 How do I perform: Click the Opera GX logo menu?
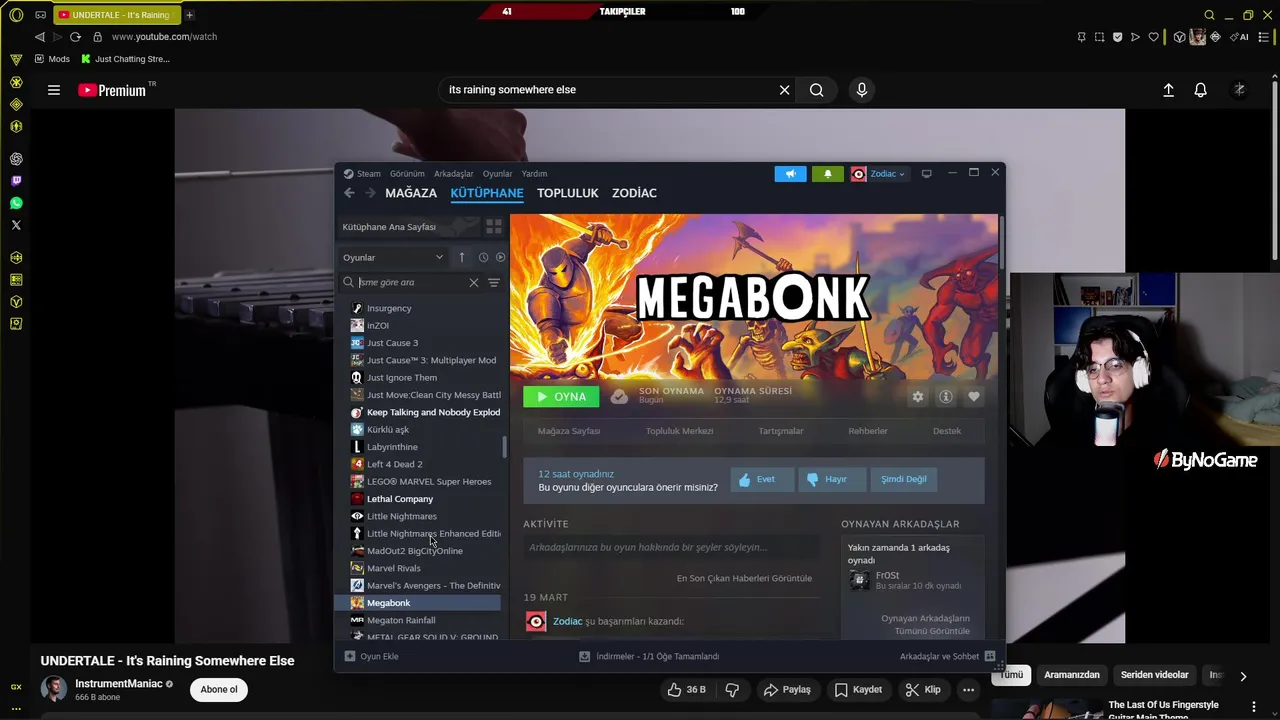pyautogui.click(x=16, y=15)
